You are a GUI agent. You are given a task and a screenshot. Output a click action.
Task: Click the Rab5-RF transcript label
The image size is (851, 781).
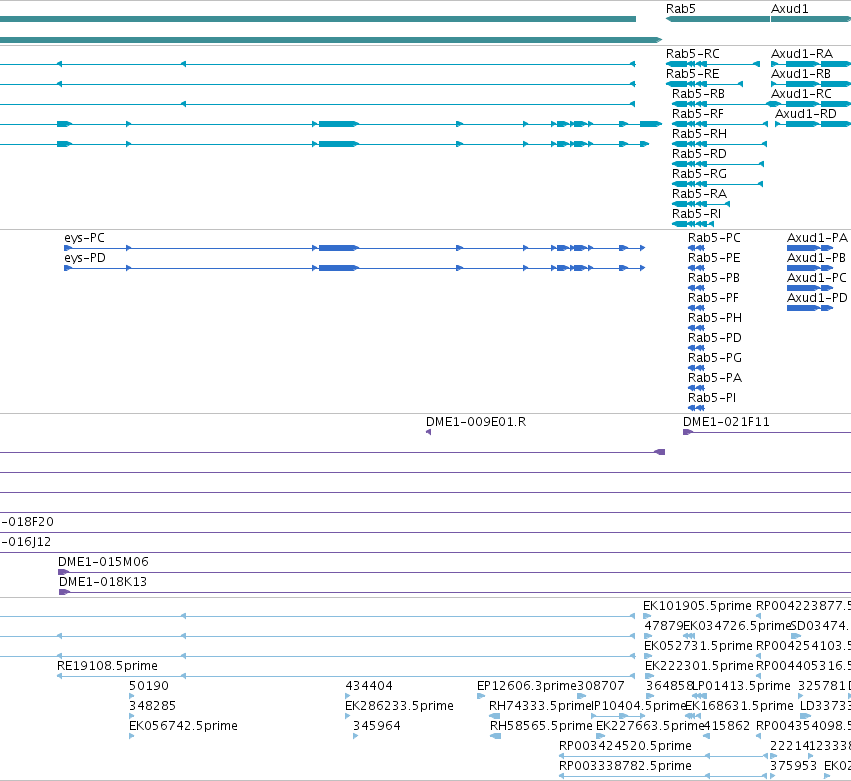click(x=697, y=114)
